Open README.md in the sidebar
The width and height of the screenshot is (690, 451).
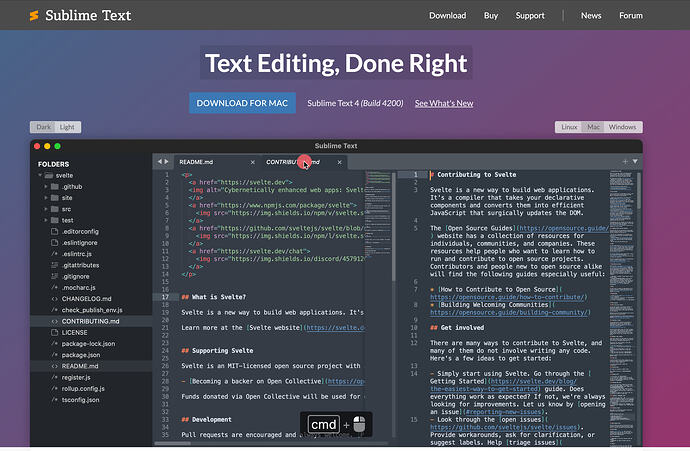[x=91, y=366]
